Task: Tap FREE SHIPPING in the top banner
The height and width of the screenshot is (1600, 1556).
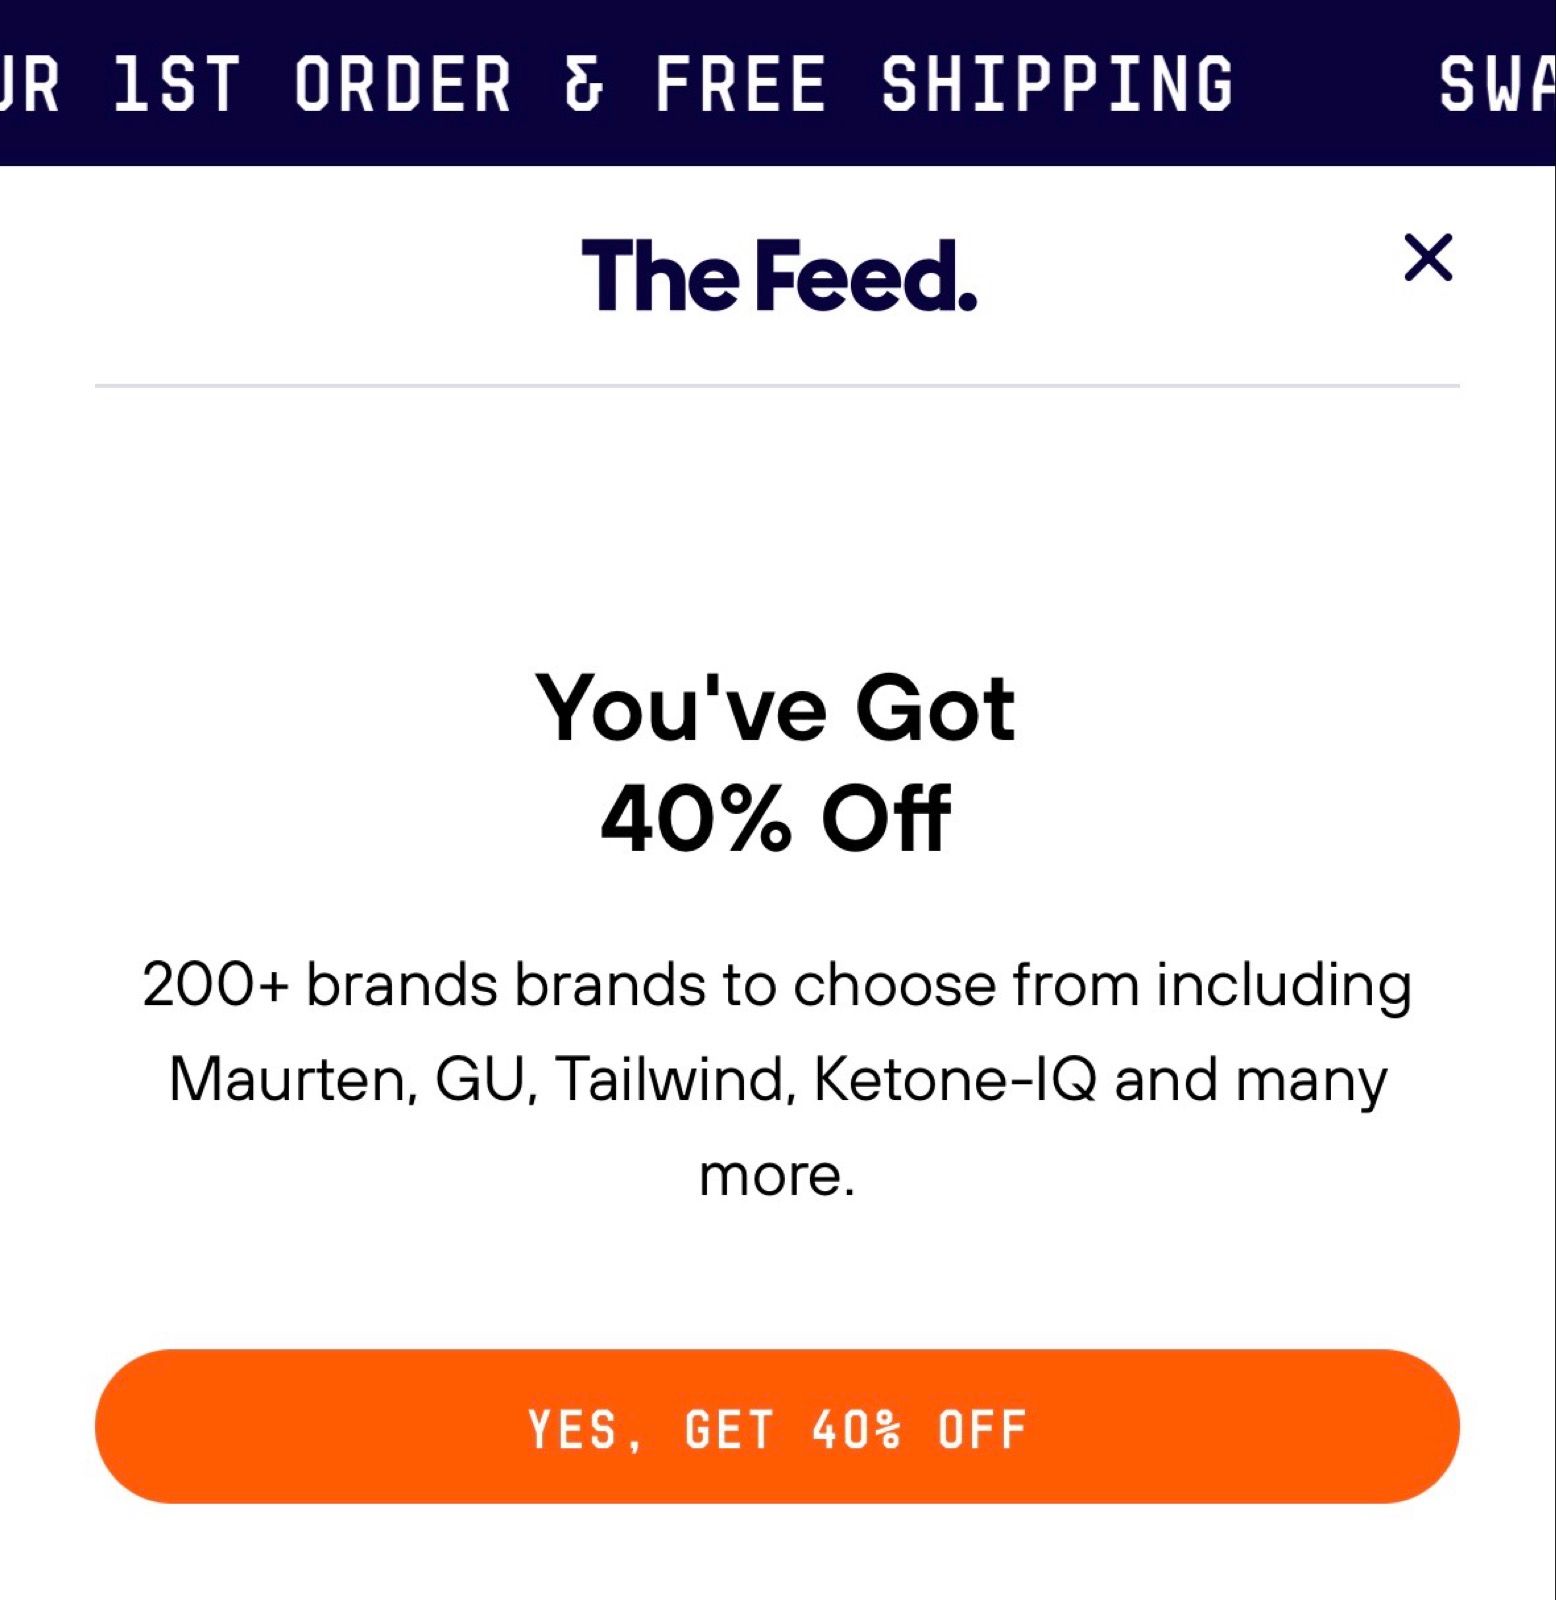Action: click(944, 84)
